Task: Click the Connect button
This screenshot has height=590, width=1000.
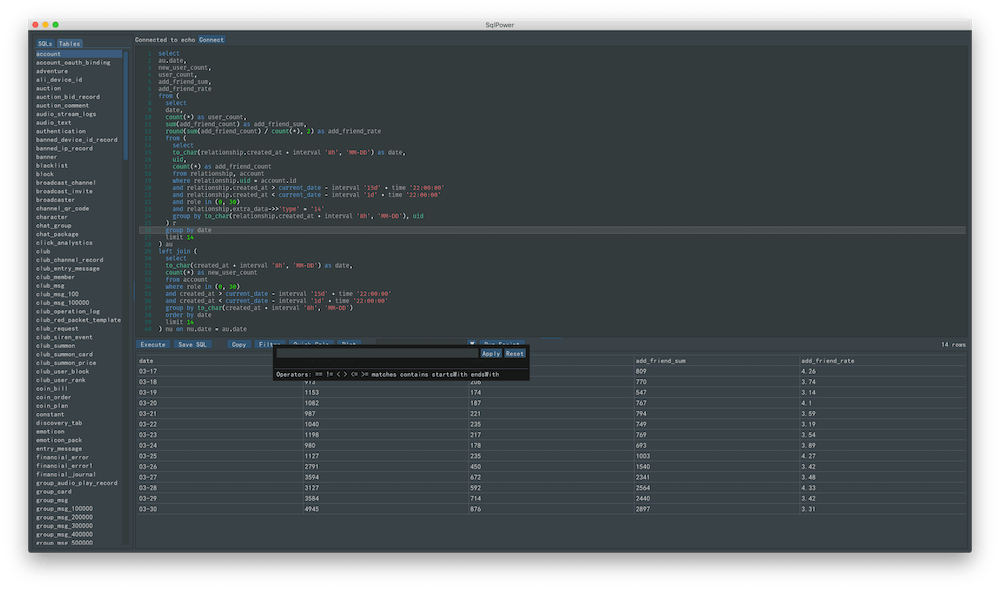Action: pos(212,40)
